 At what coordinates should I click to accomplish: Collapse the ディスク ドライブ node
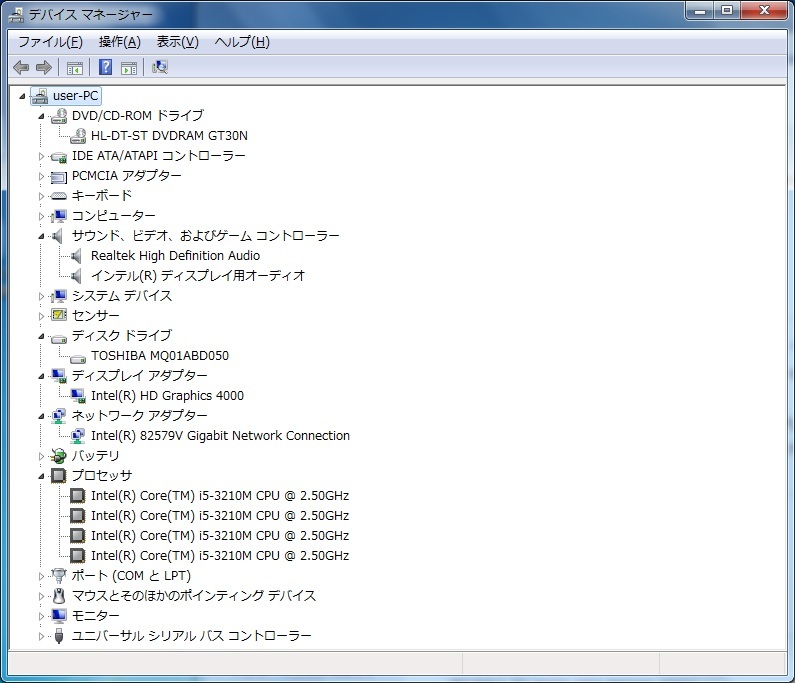41,336
